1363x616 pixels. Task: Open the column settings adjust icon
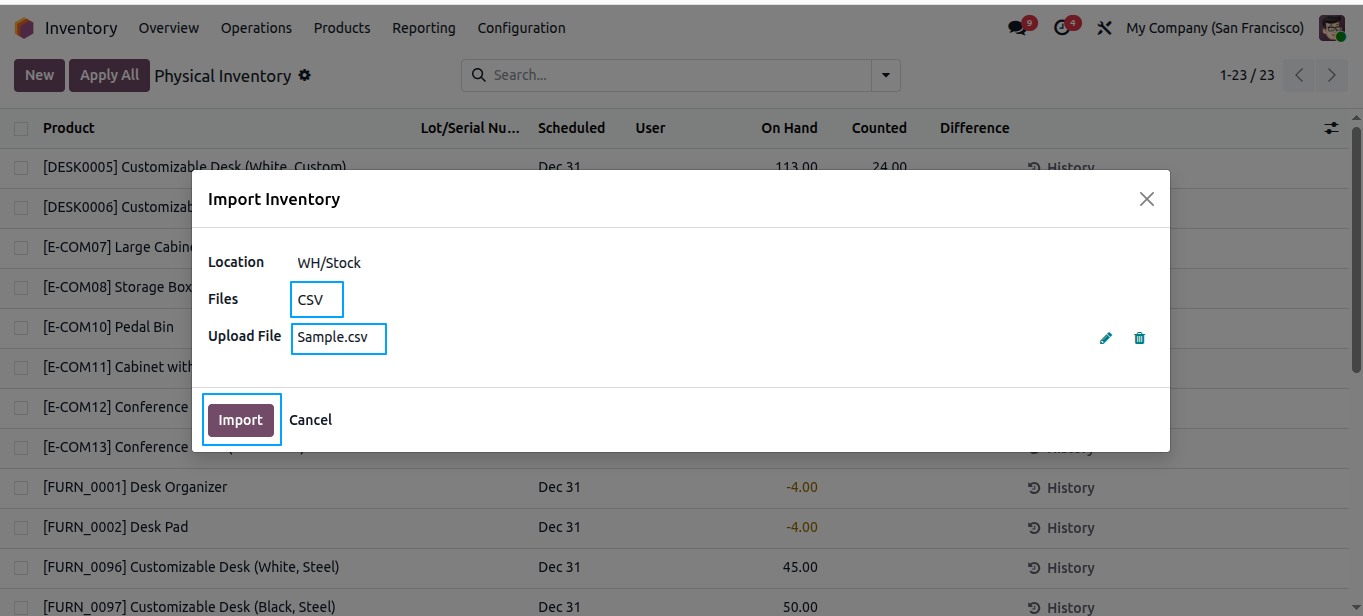pyautogui.click(x=1331, y=128)
